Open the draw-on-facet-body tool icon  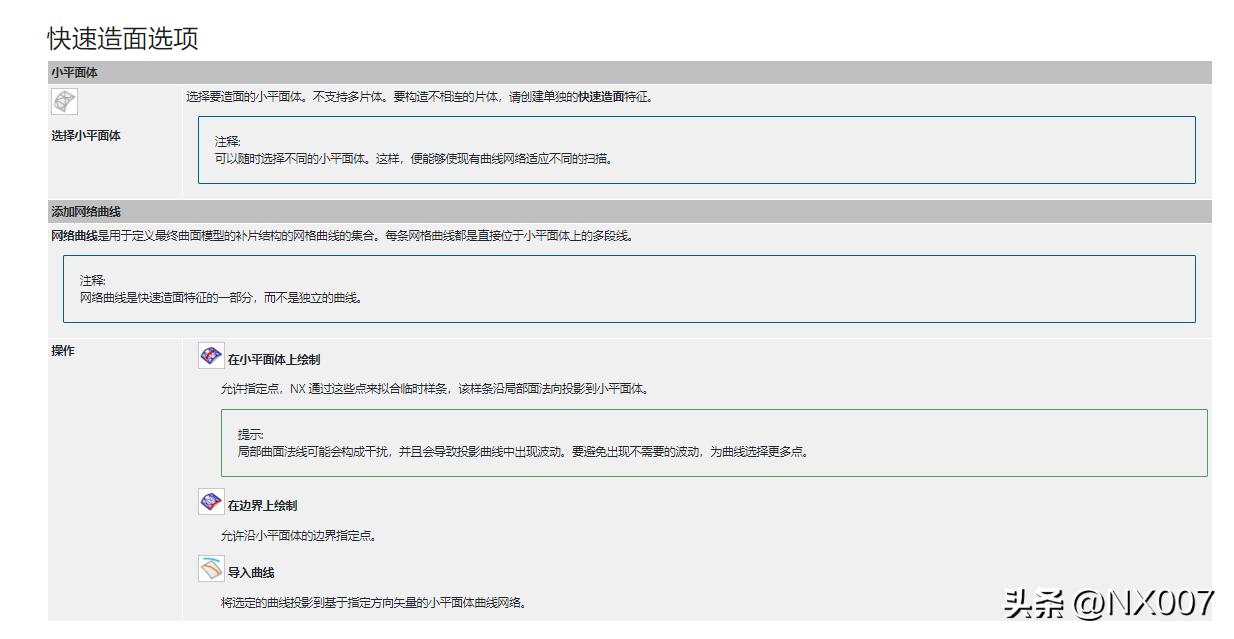210,356
